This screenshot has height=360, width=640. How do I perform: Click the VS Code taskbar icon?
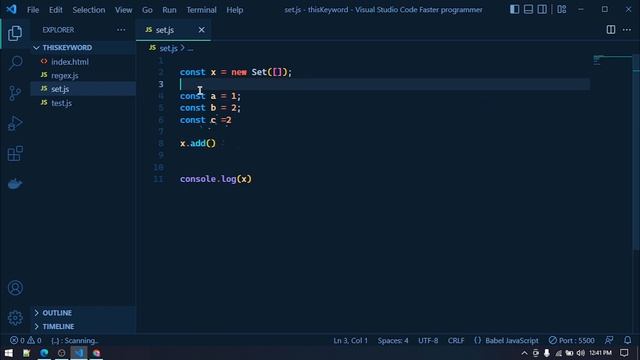pyautogui.click(x=79, y=353)
